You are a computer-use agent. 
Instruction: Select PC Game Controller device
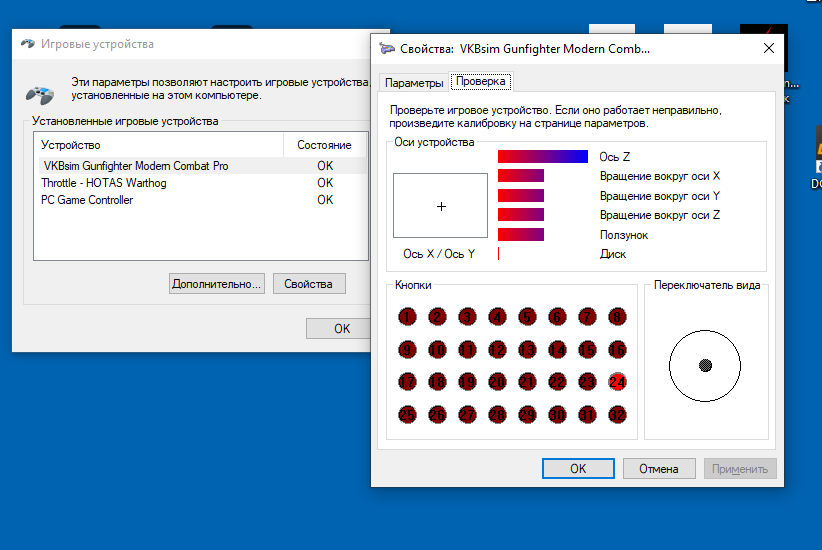202,200
